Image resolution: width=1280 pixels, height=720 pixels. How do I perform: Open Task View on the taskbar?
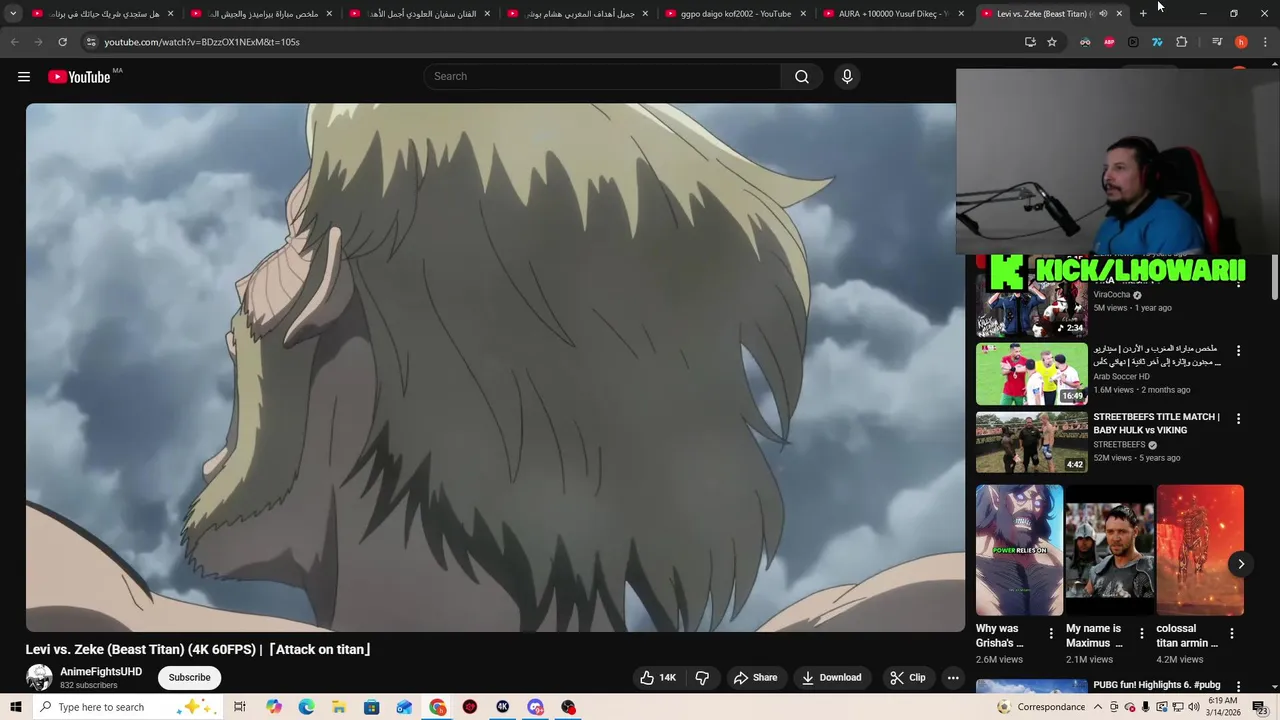tap(240, 707)
